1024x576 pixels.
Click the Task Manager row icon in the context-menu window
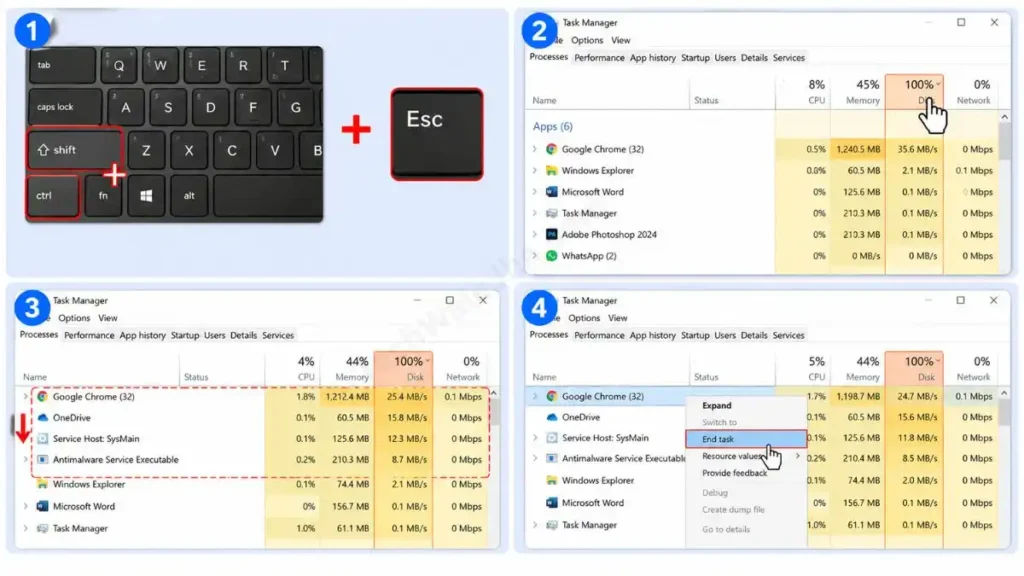pos(551,525)
